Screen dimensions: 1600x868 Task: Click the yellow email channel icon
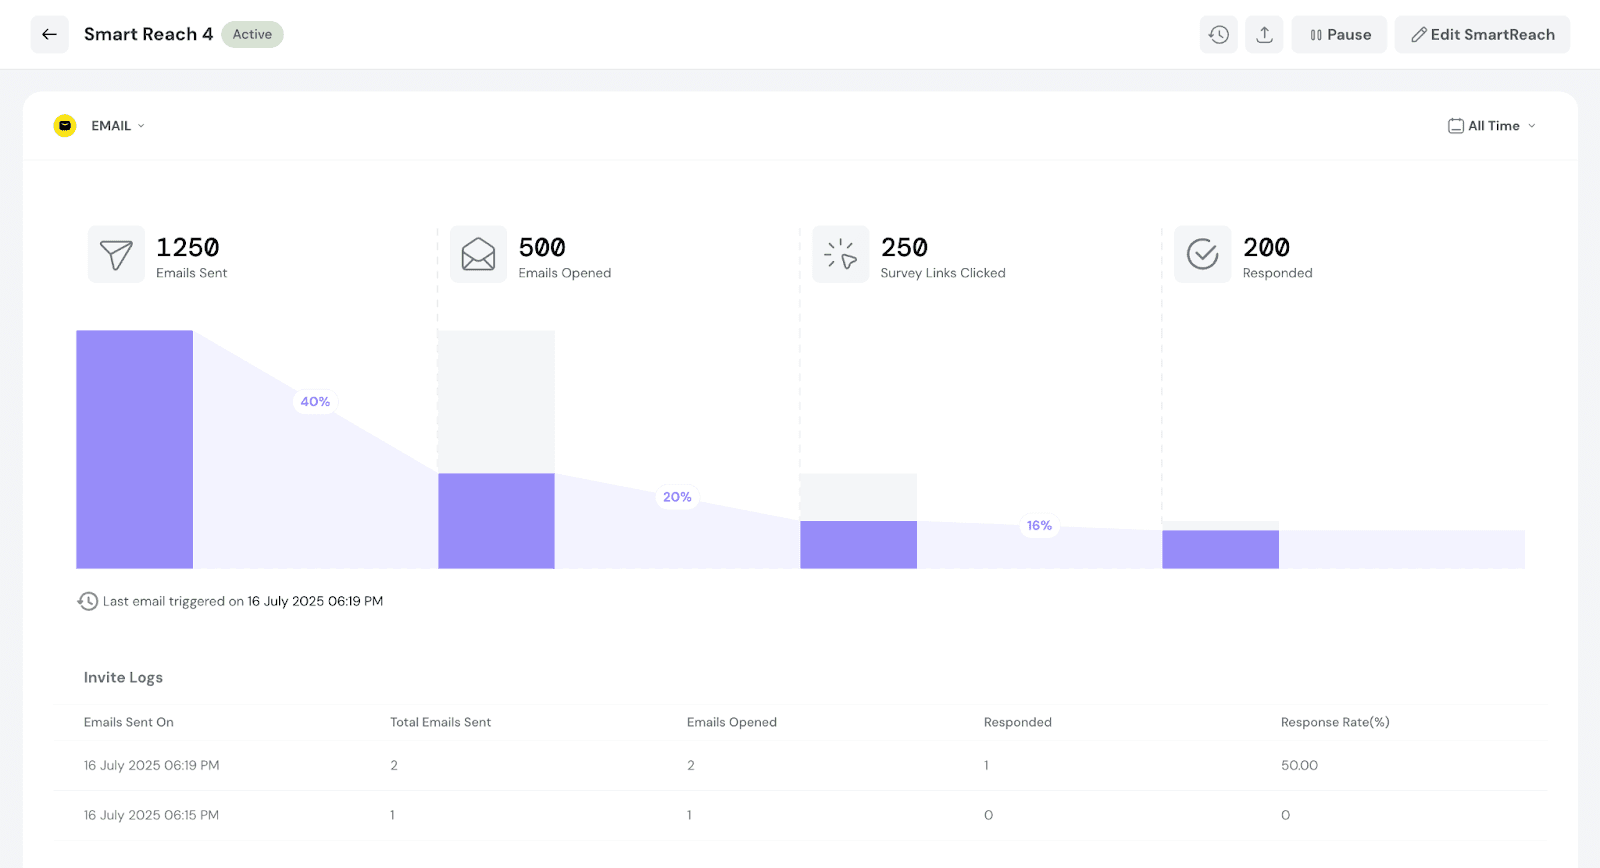[x=65, y=126]
